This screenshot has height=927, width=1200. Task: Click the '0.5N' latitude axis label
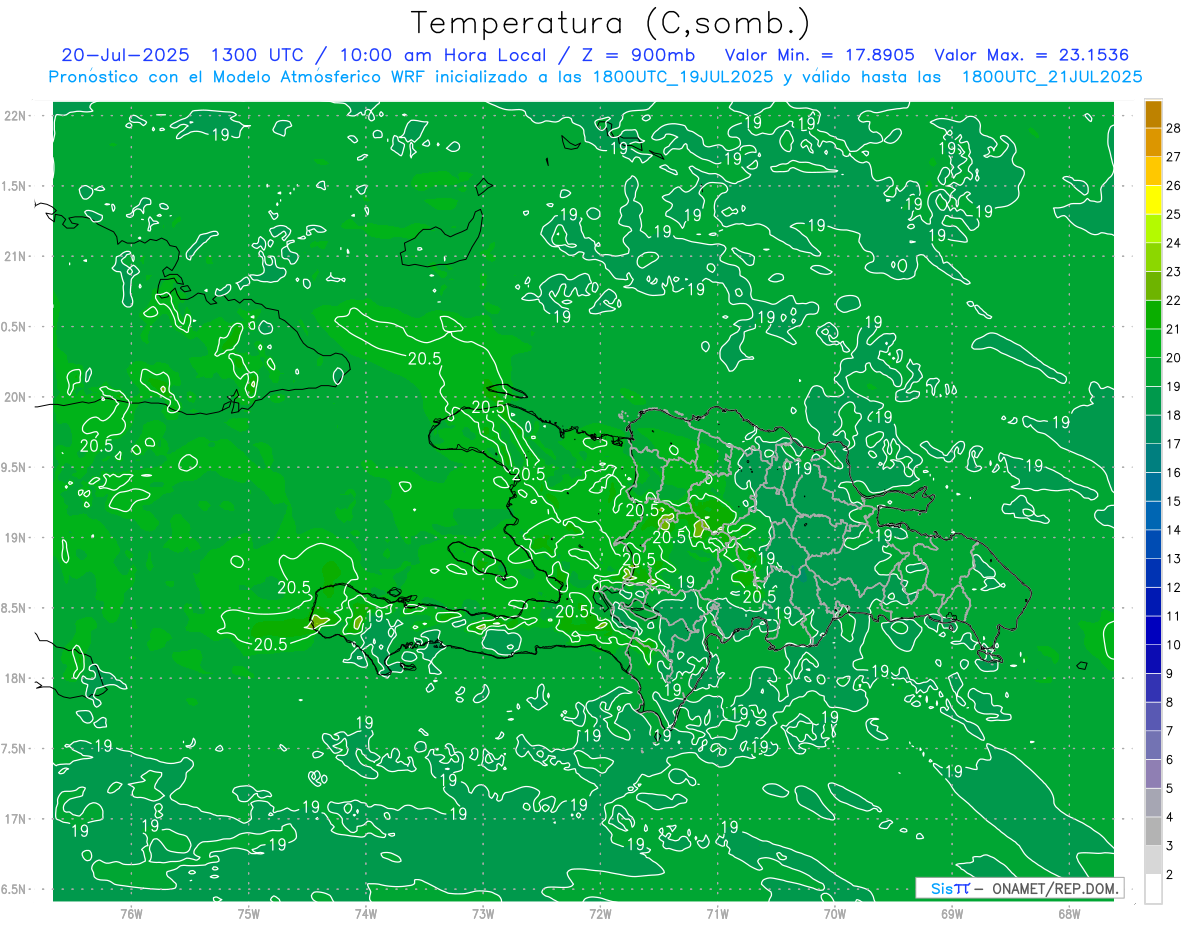(15, 327)
